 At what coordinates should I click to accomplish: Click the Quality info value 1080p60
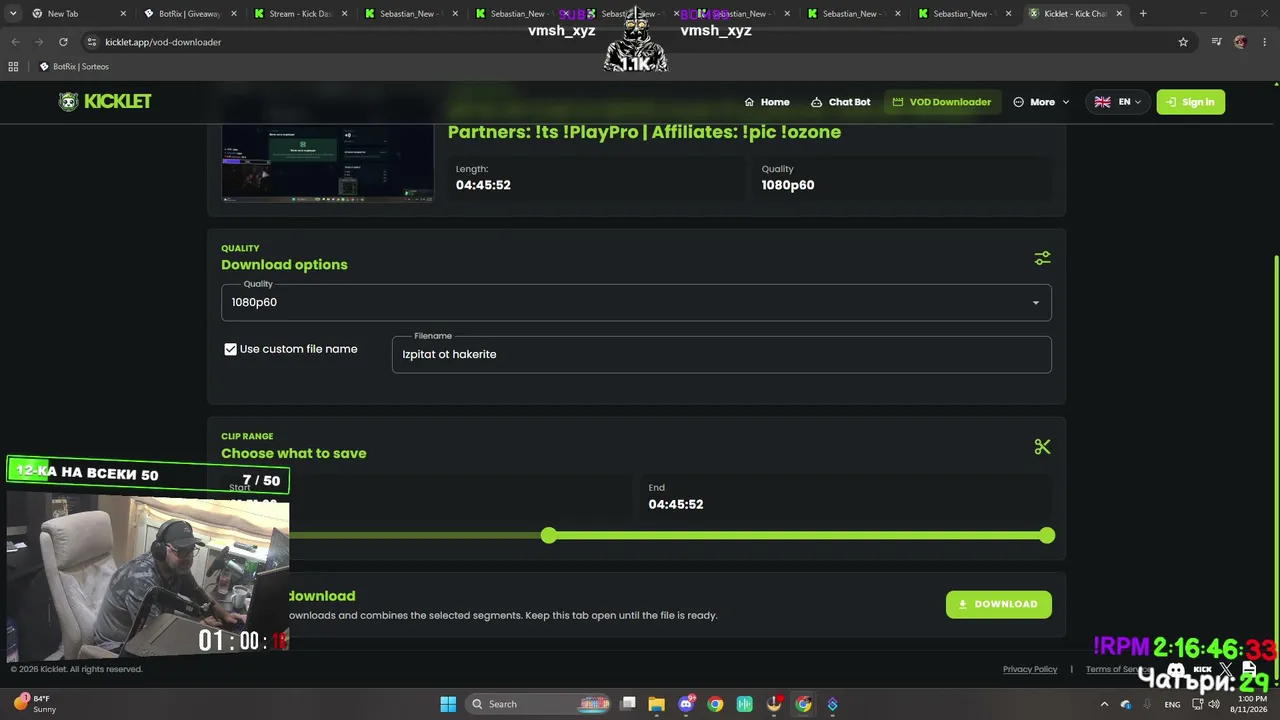pos(788,185)
